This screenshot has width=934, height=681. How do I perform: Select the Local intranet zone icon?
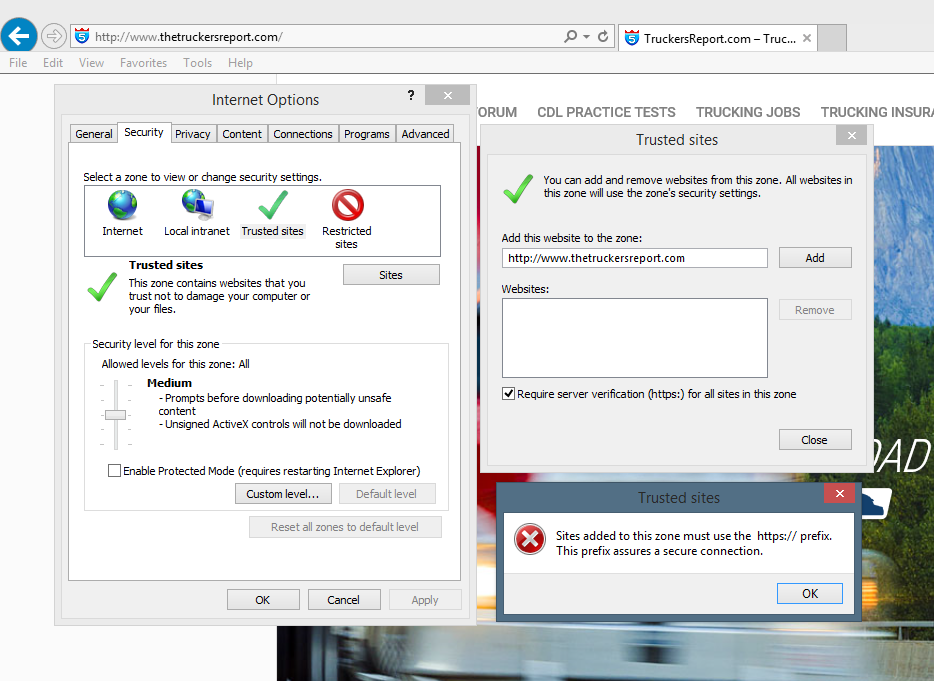[197, 206]
